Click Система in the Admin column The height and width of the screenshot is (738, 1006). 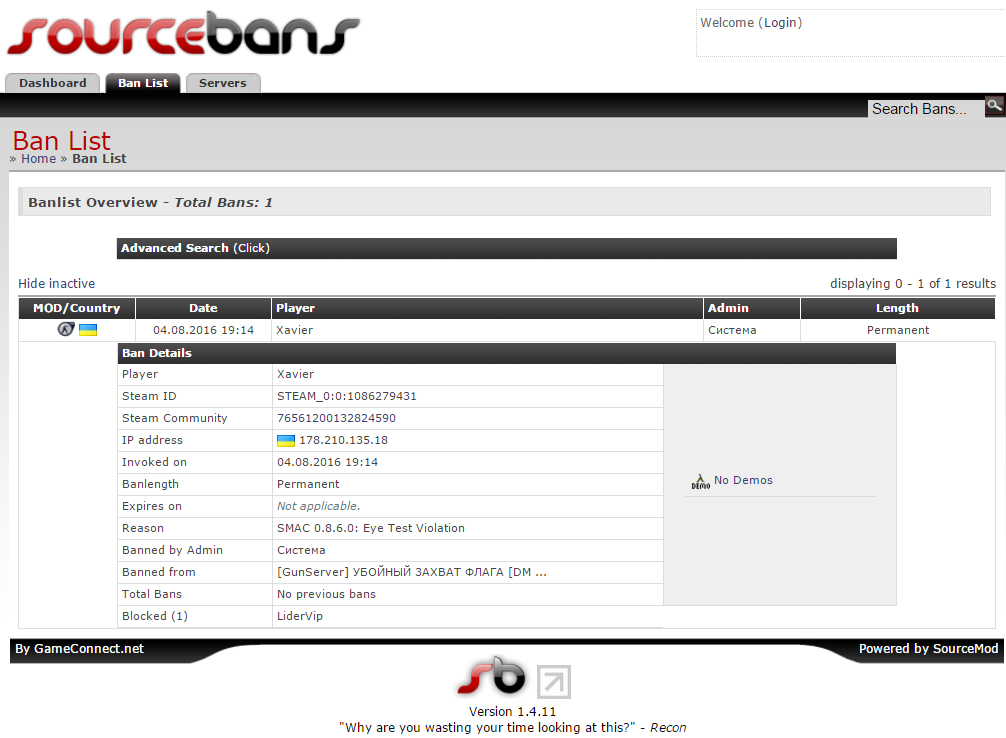(x=732, y=330)
